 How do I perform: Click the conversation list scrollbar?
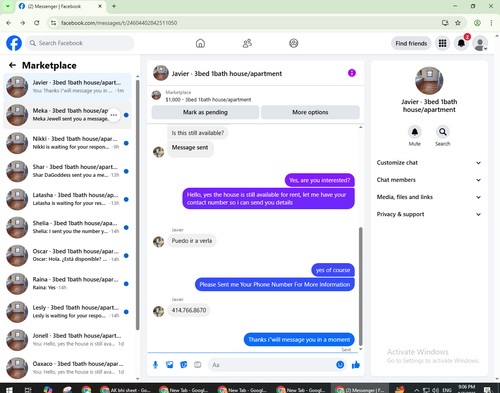click(x=138, y=205)
